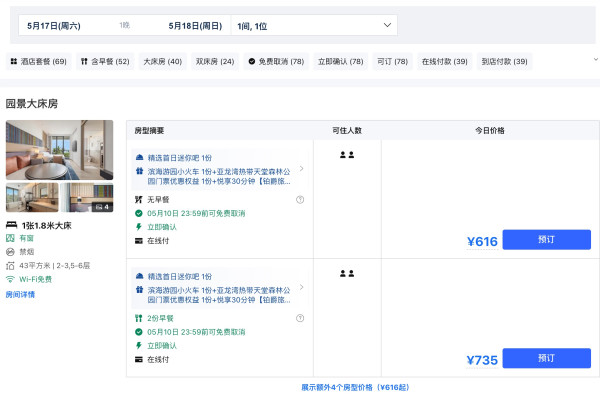Viewport: 600px width, 396px height.
Task: Open the small bathroom thumbnail photo
Action: point(32,197)
